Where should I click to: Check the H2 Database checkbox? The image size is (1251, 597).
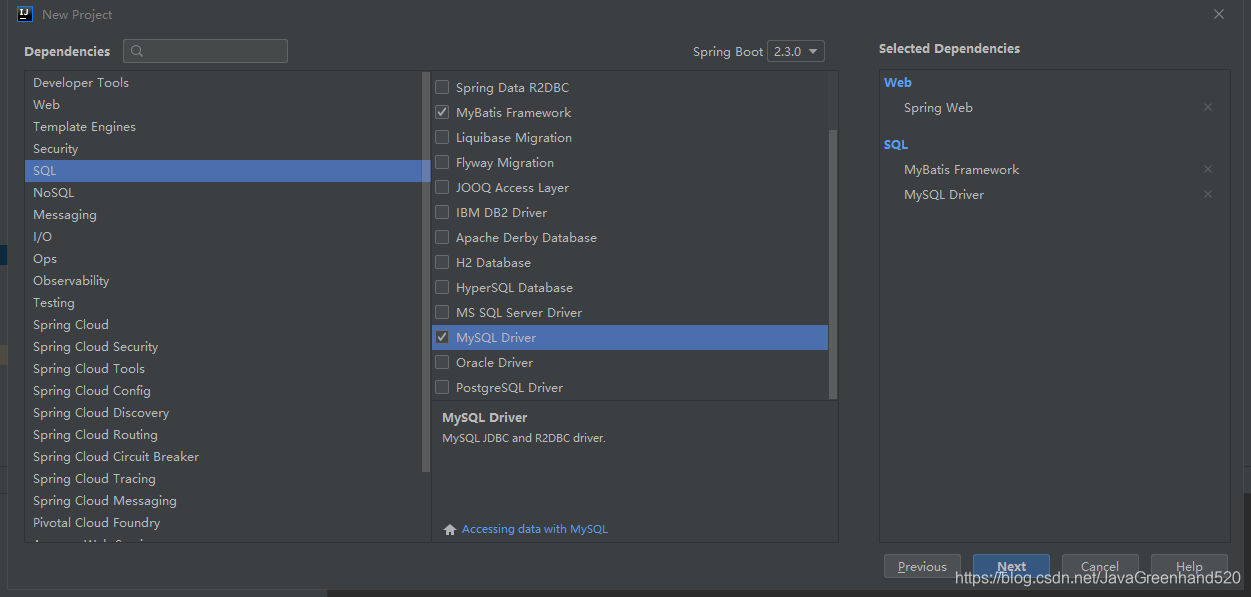coord(442,262)
